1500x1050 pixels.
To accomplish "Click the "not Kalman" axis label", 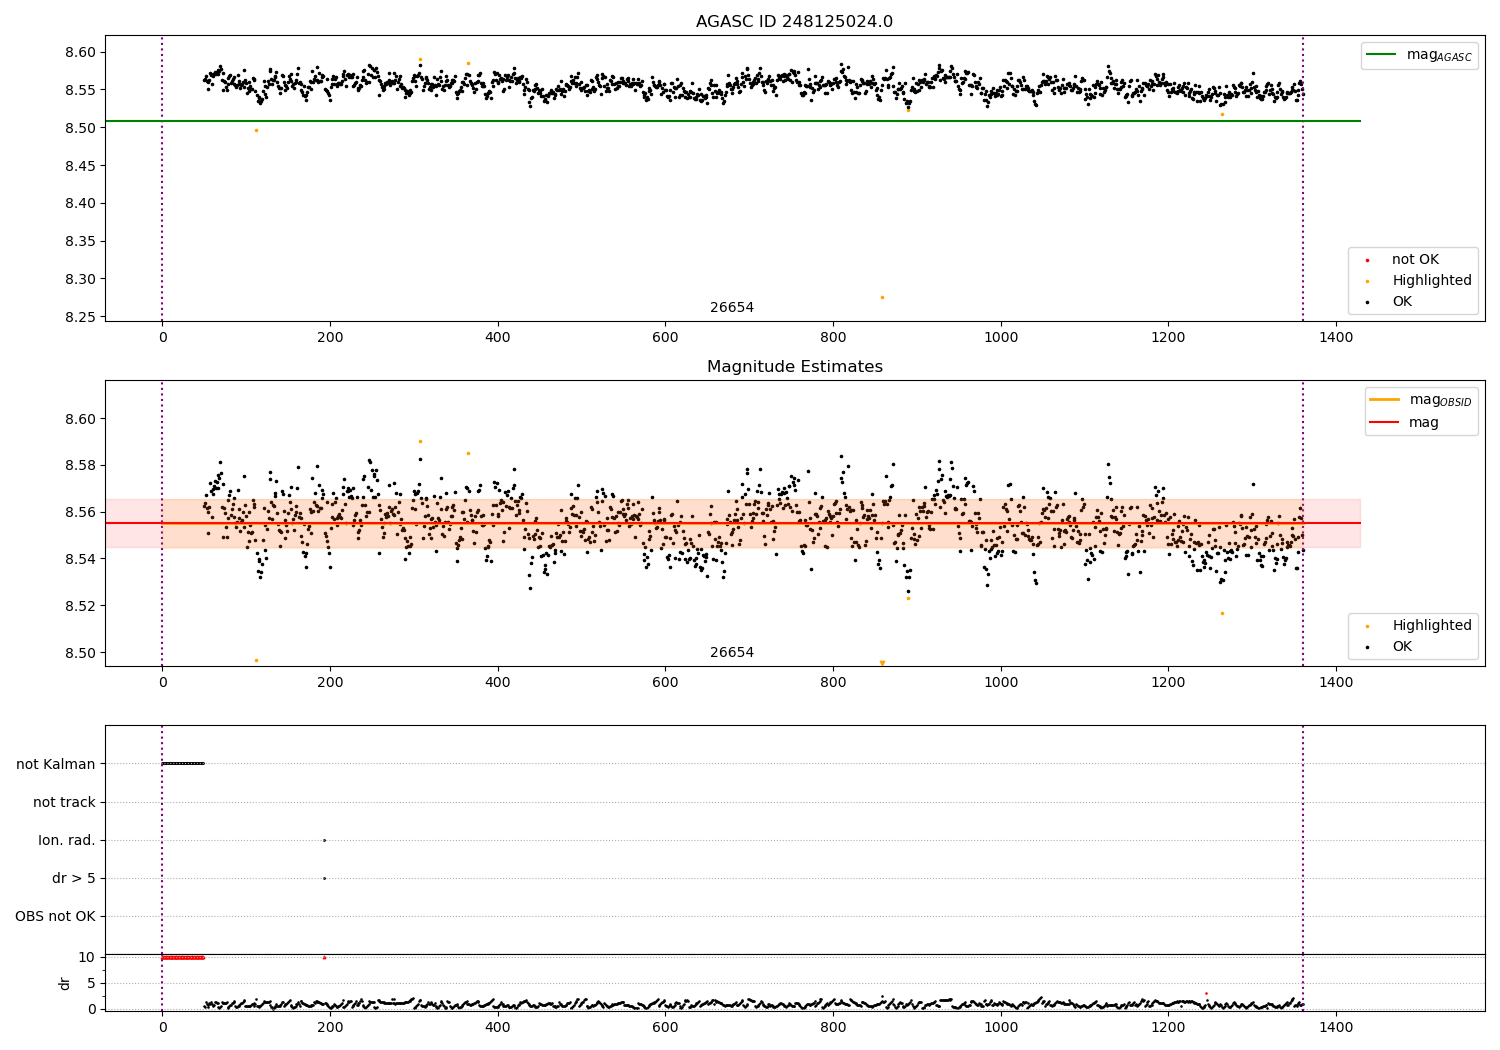I will (56, 764).
